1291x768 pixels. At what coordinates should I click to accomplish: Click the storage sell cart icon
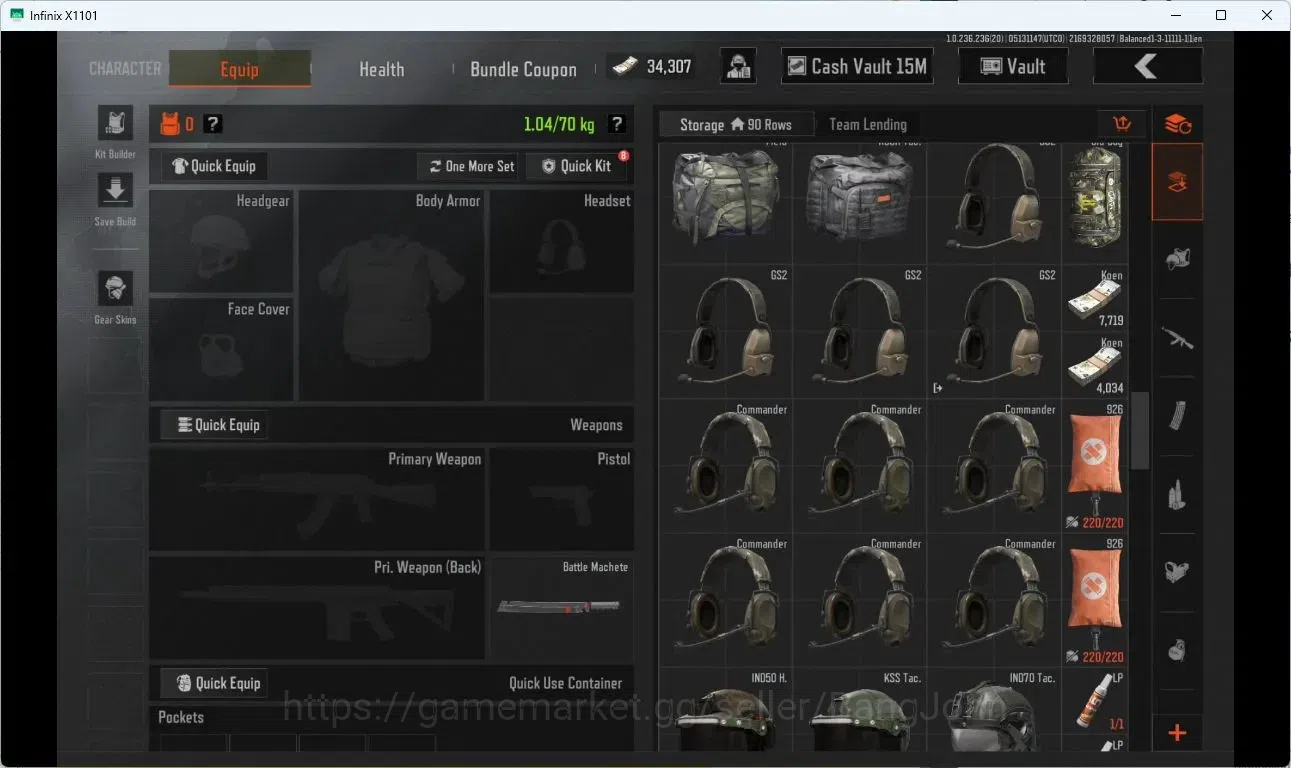pyautogui.click(x=1121, y=124)
